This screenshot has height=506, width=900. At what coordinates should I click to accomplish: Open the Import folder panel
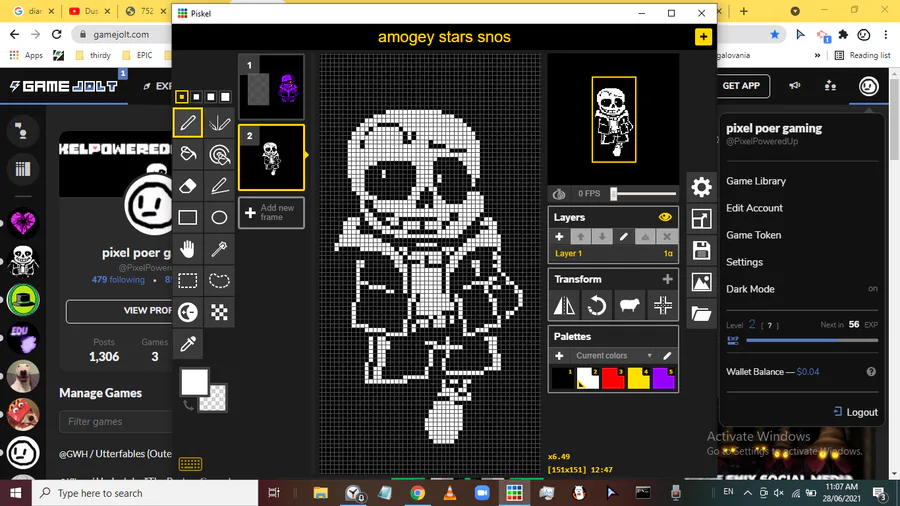pos(701,313)
